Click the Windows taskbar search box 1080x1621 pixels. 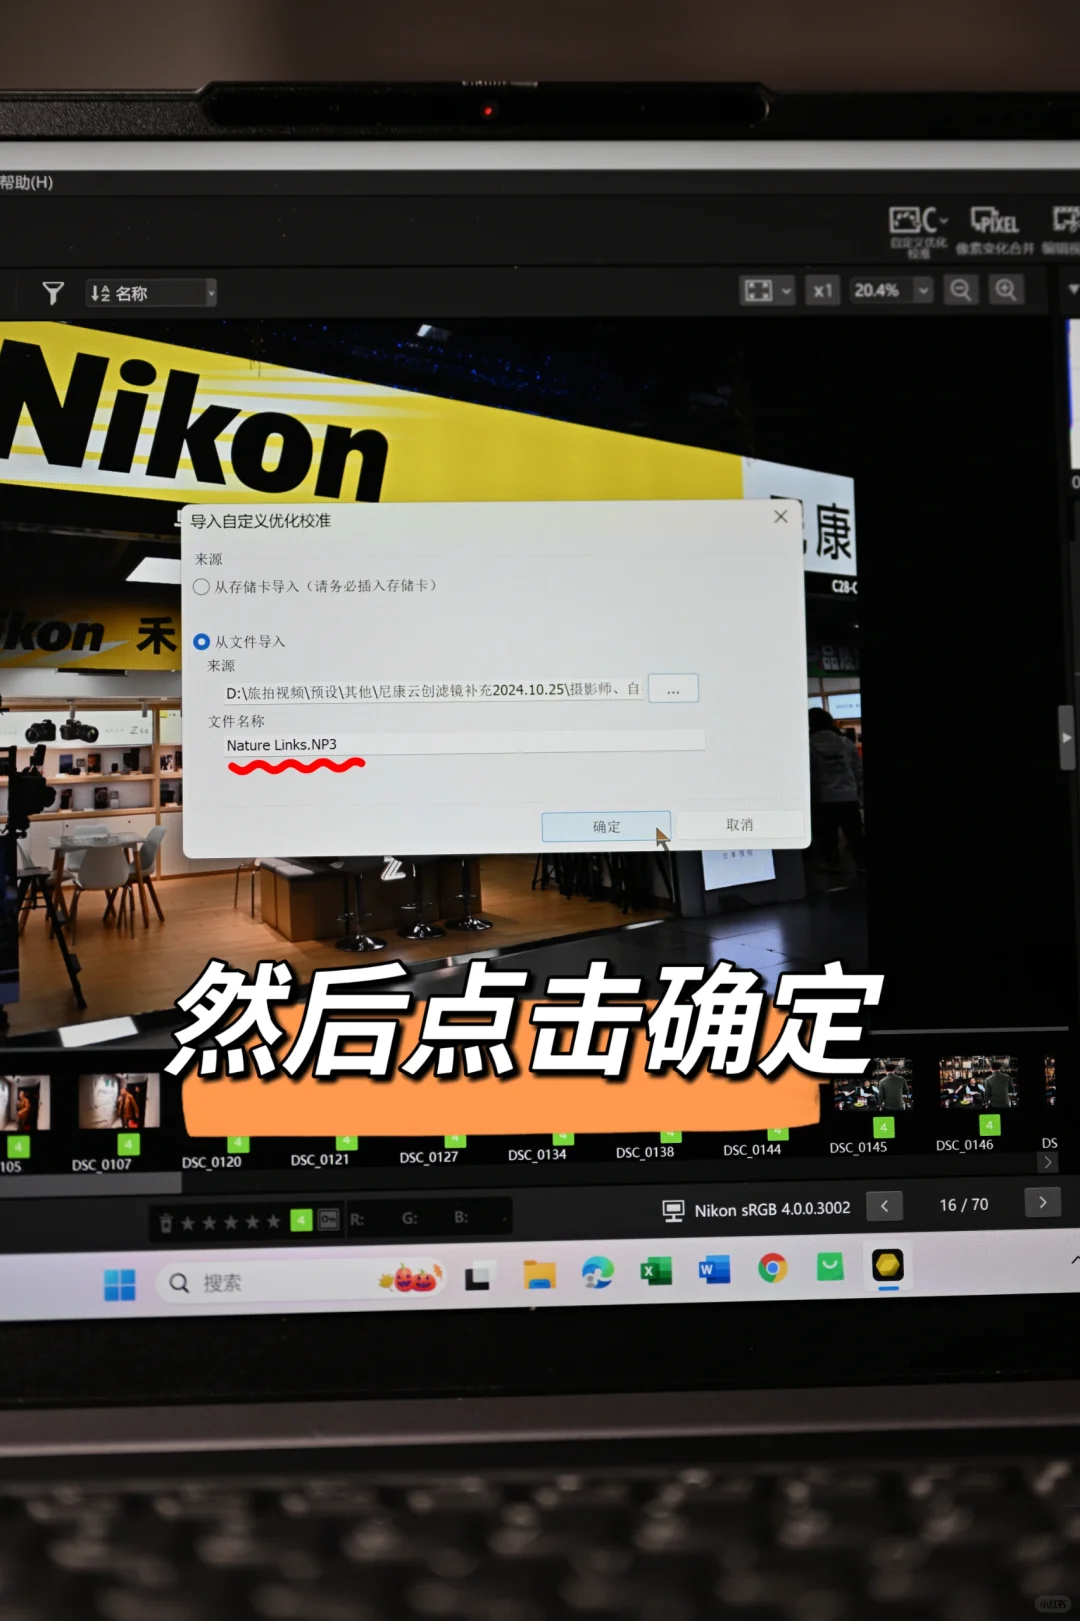[300, 1281]
